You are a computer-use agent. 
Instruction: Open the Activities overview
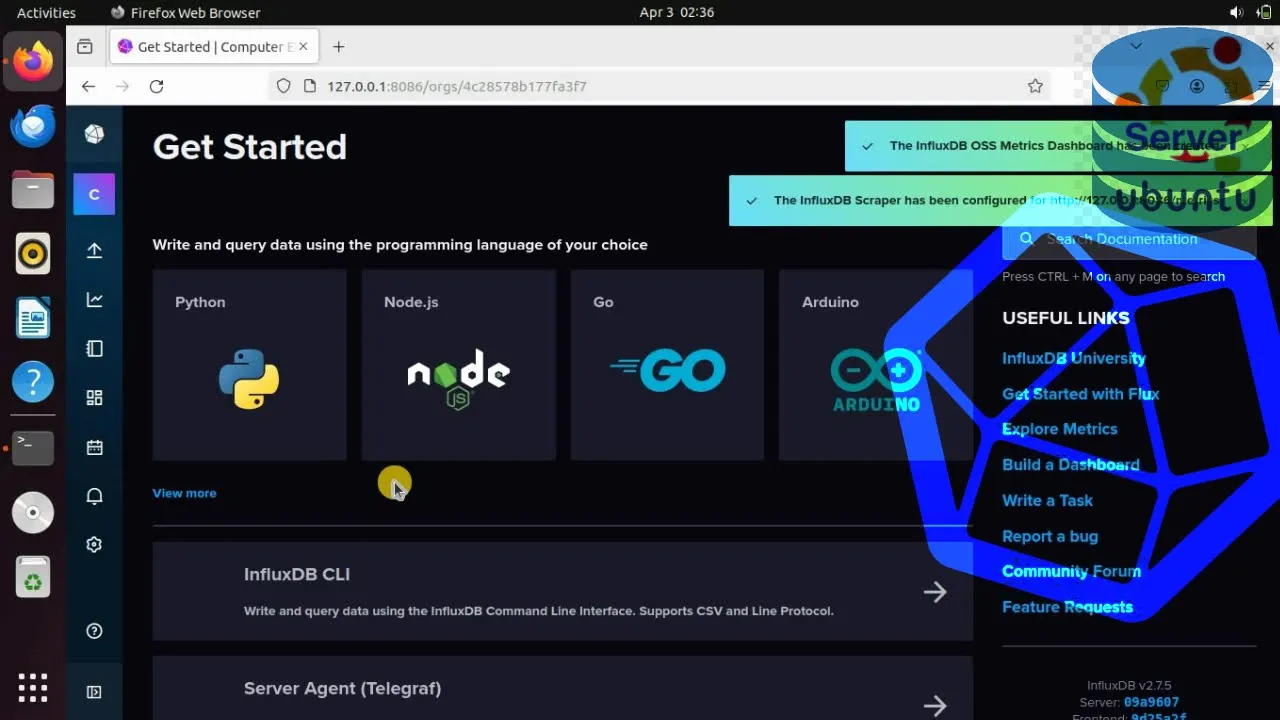click(x=46, y=13)
